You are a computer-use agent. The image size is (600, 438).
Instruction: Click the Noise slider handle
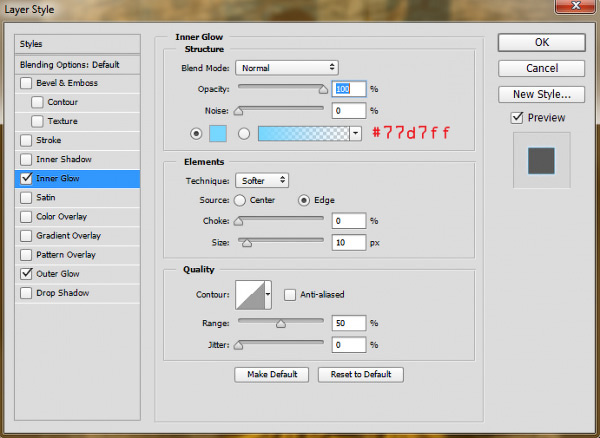[238, 111]
